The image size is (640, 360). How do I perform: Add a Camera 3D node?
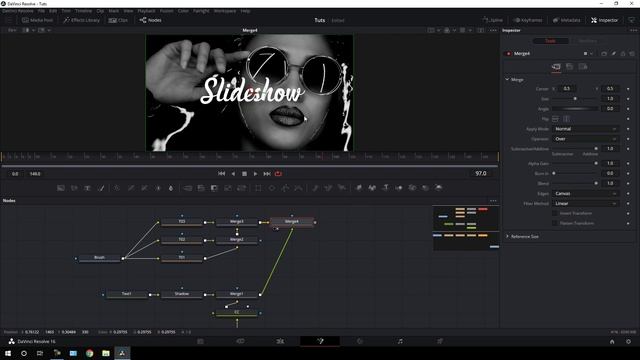pyautogui.click(x=412, y=188)
